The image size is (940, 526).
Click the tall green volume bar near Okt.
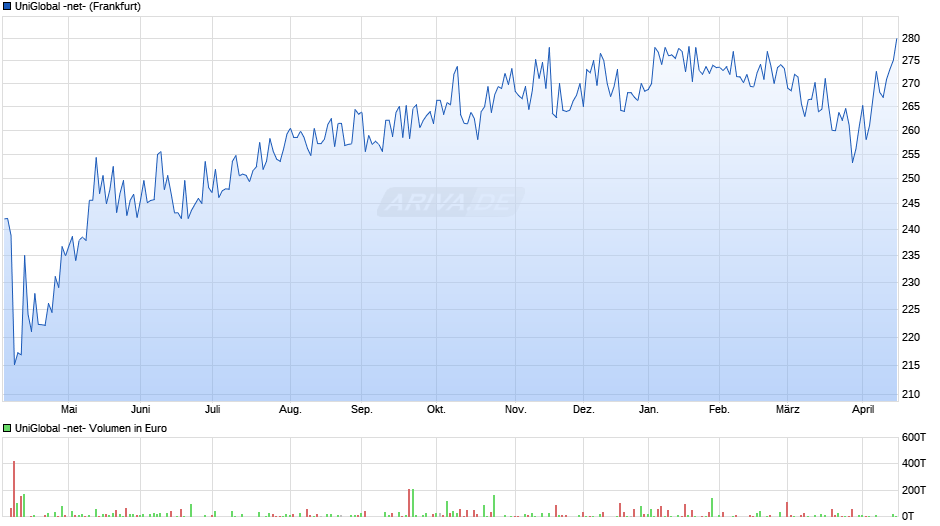[x=413, y=503]
